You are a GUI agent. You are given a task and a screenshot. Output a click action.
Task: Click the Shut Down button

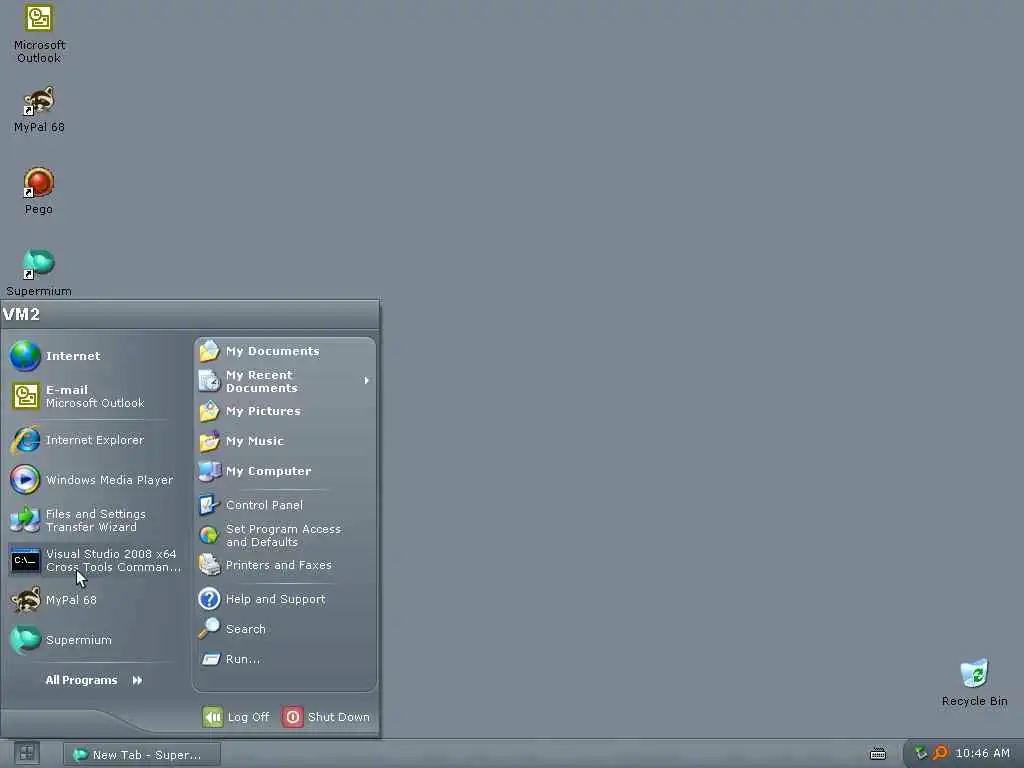pos(327,717)
